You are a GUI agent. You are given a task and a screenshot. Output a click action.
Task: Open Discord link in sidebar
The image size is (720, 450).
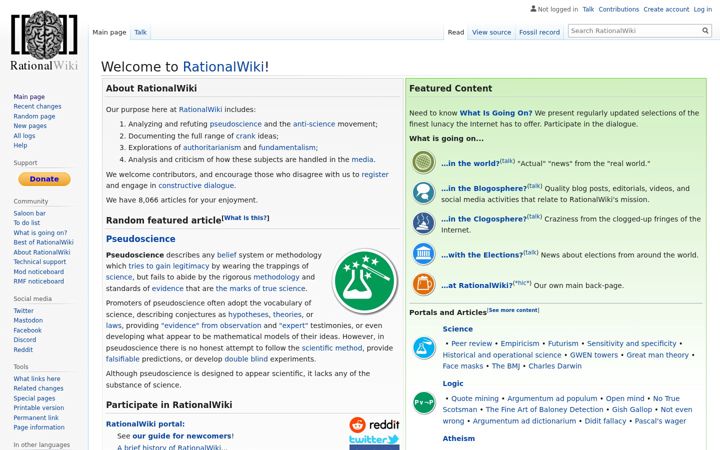(25, 340)
